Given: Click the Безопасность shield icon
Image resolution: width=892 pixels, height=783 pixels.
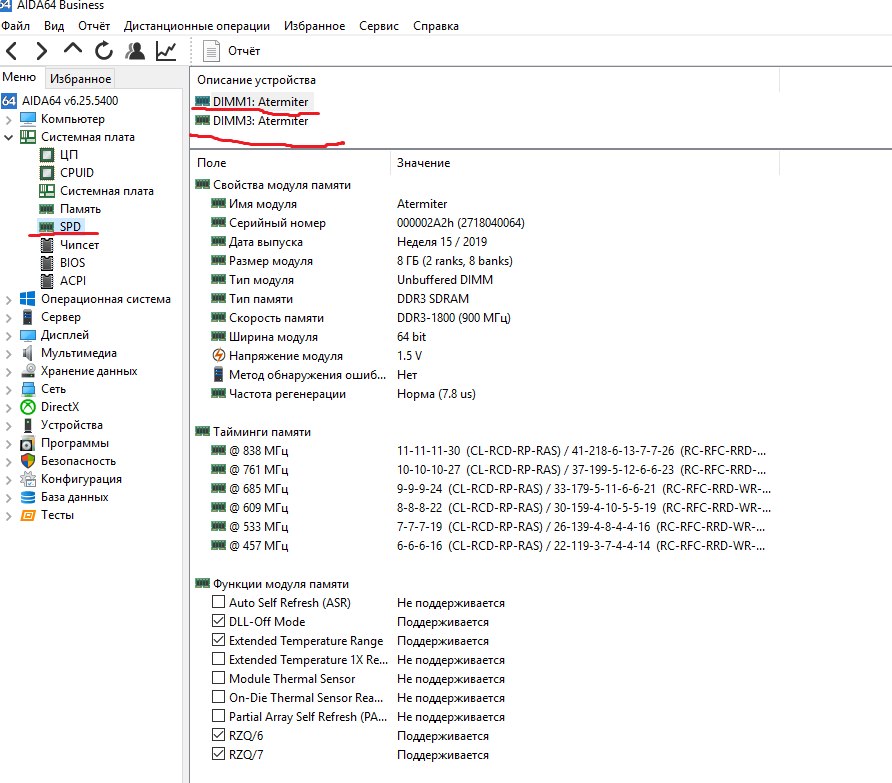Looking at the screenshot, I should 28,461.
